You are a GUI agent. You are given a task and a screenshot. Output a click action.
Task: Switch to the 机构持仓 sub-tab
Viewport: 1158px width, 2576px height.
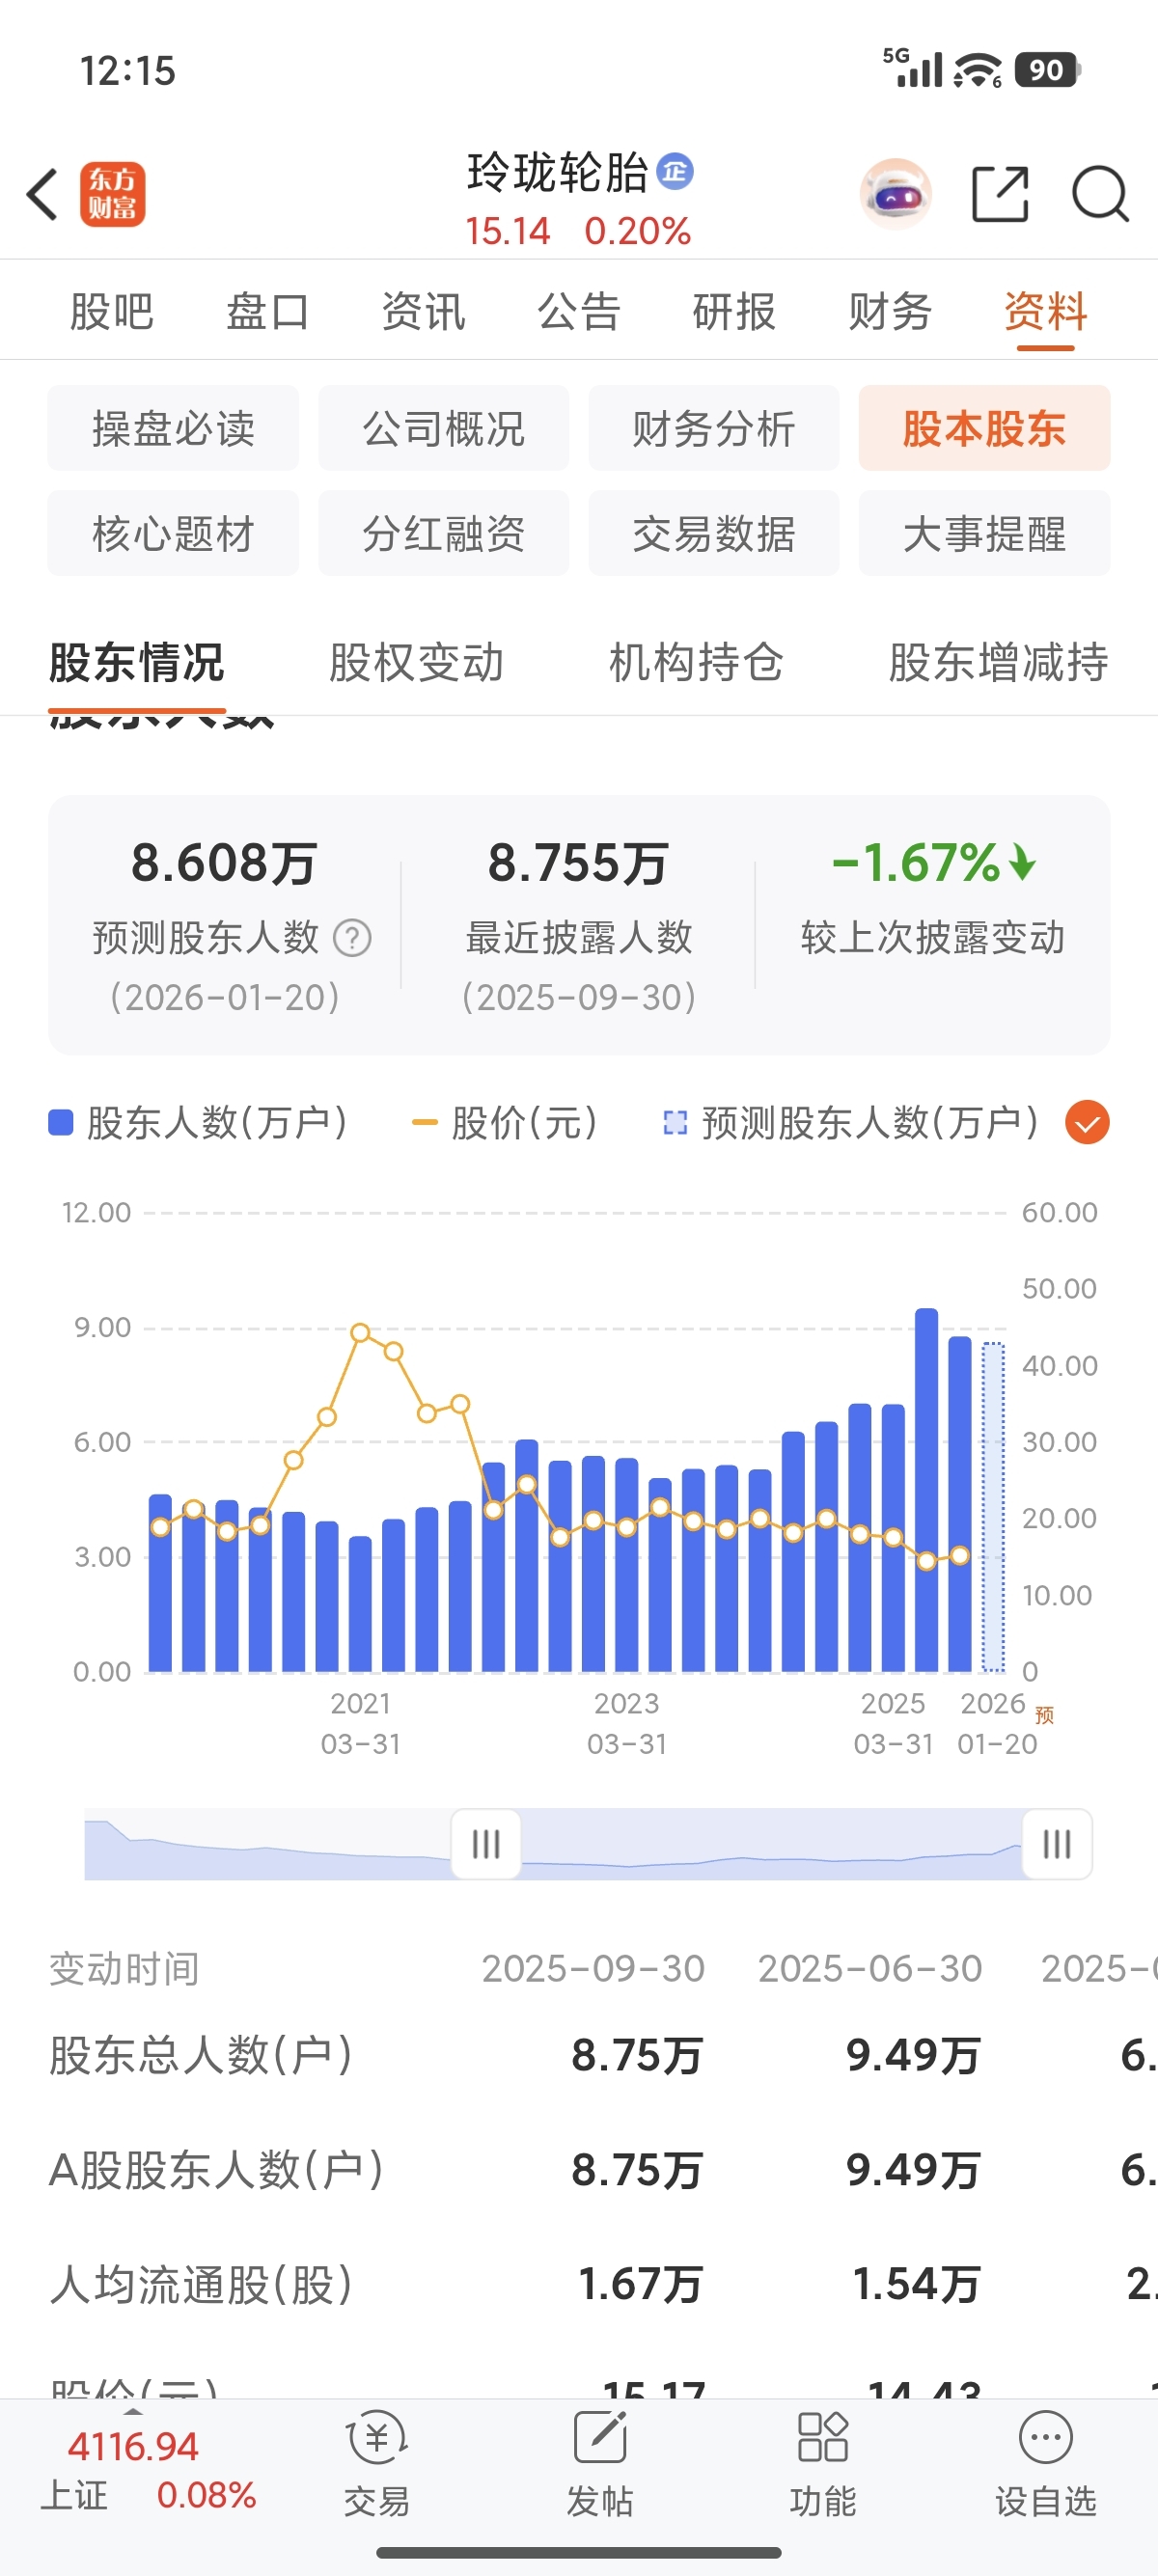pos(696,662)
